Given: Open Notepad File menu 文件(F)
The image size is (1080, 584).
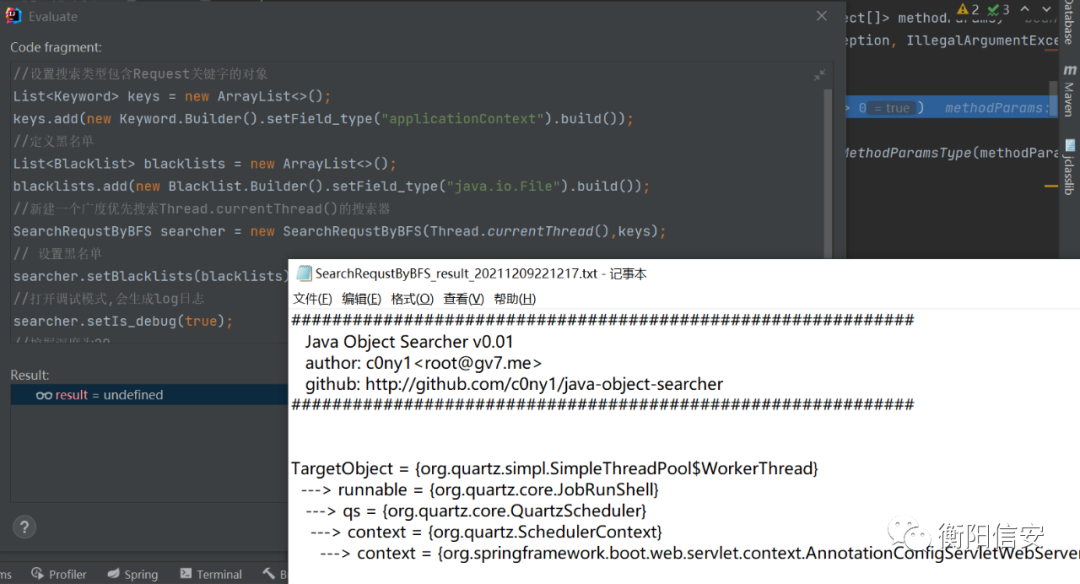Looking at the screenshot, I should [312, 299].
